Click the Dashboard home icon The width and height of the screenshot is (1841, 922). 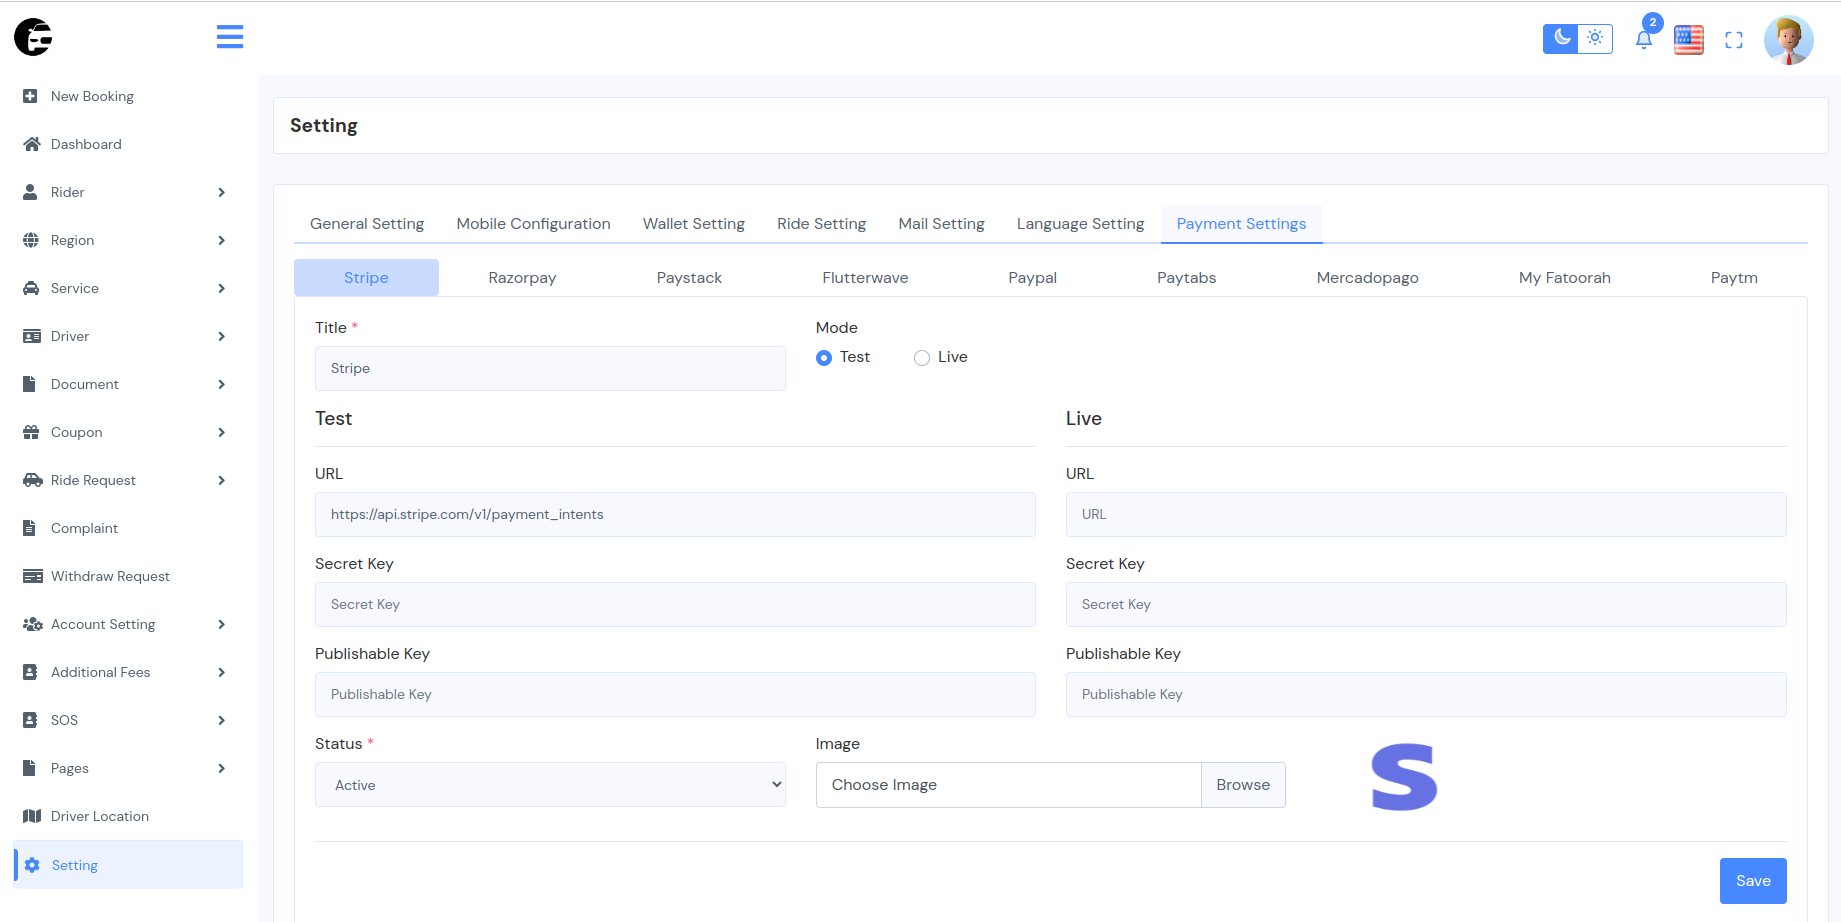[31, 144]
